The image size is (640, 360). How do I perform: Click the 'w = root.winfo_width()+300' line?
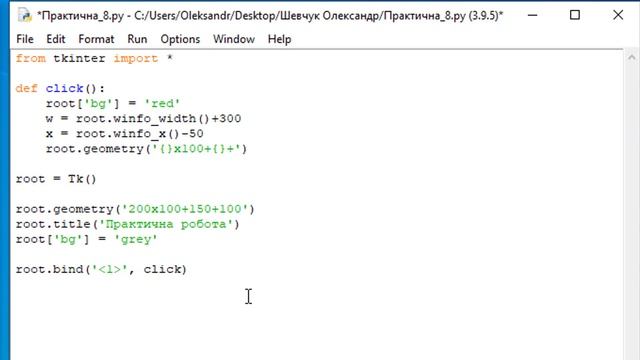click(143, 119)
